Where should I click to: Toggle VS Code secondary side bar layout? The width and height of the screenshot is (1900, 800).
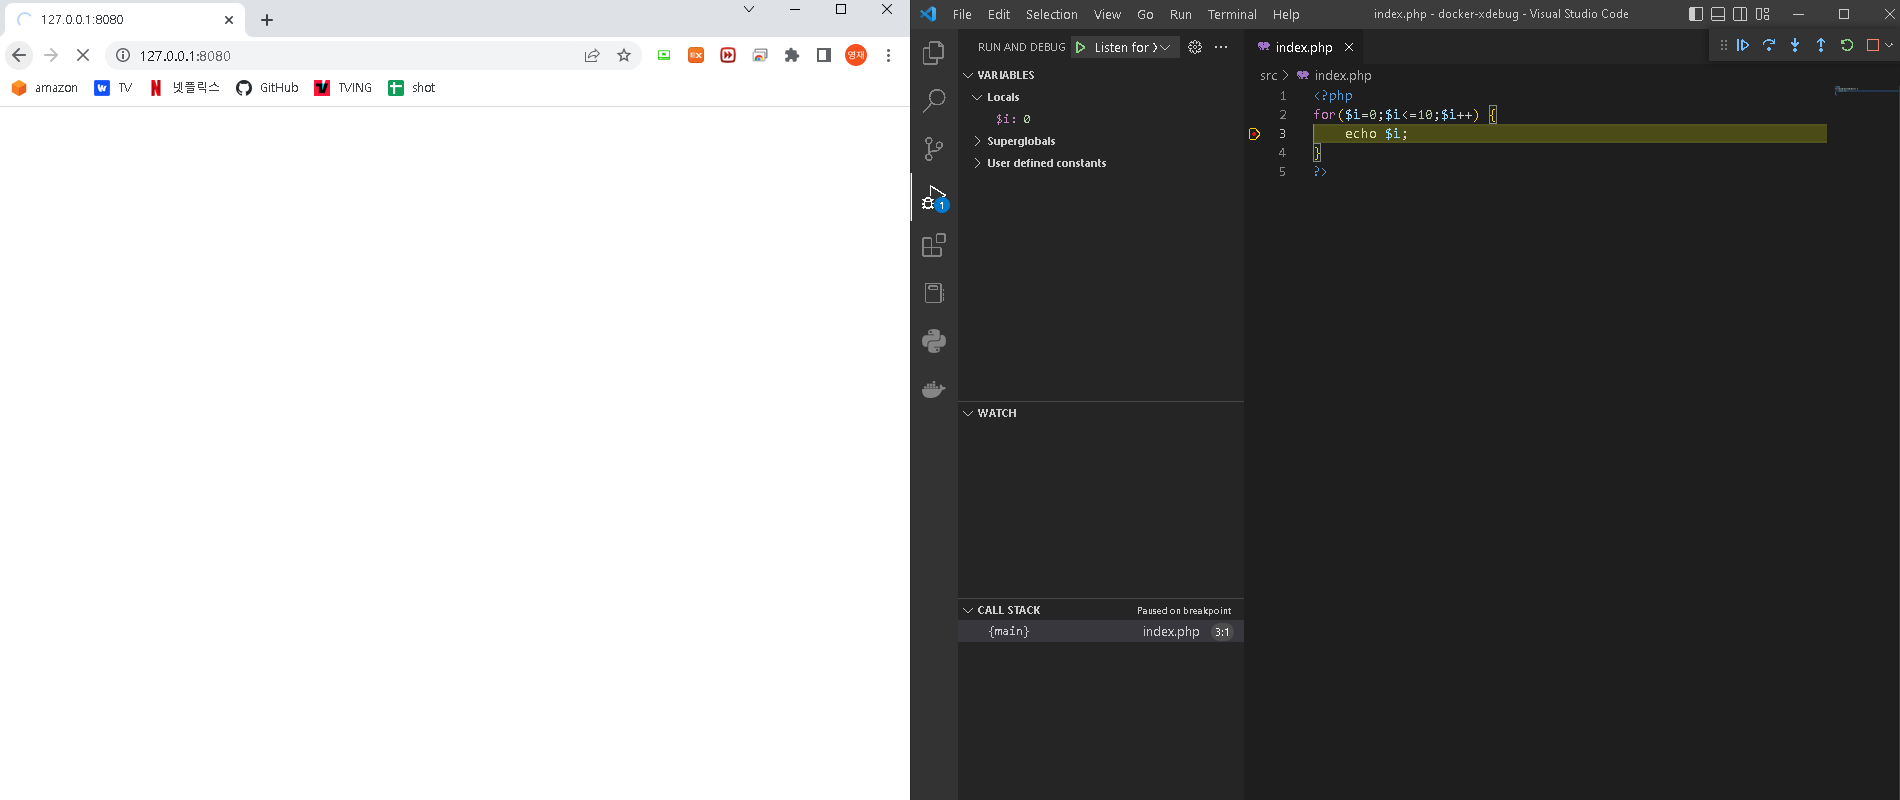click(1740, 14)
